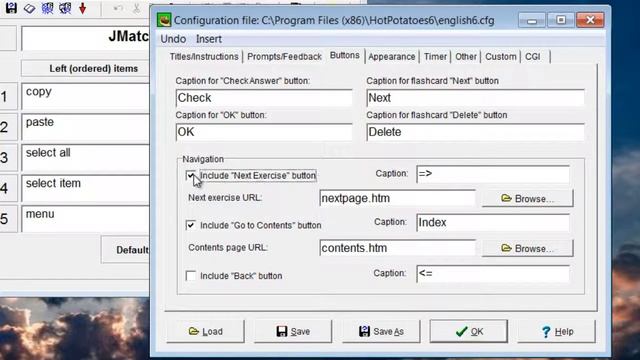The width and height of the screenshot is (640, 360).
Task: Click the first blue web export icon
Action: point(47,8)
